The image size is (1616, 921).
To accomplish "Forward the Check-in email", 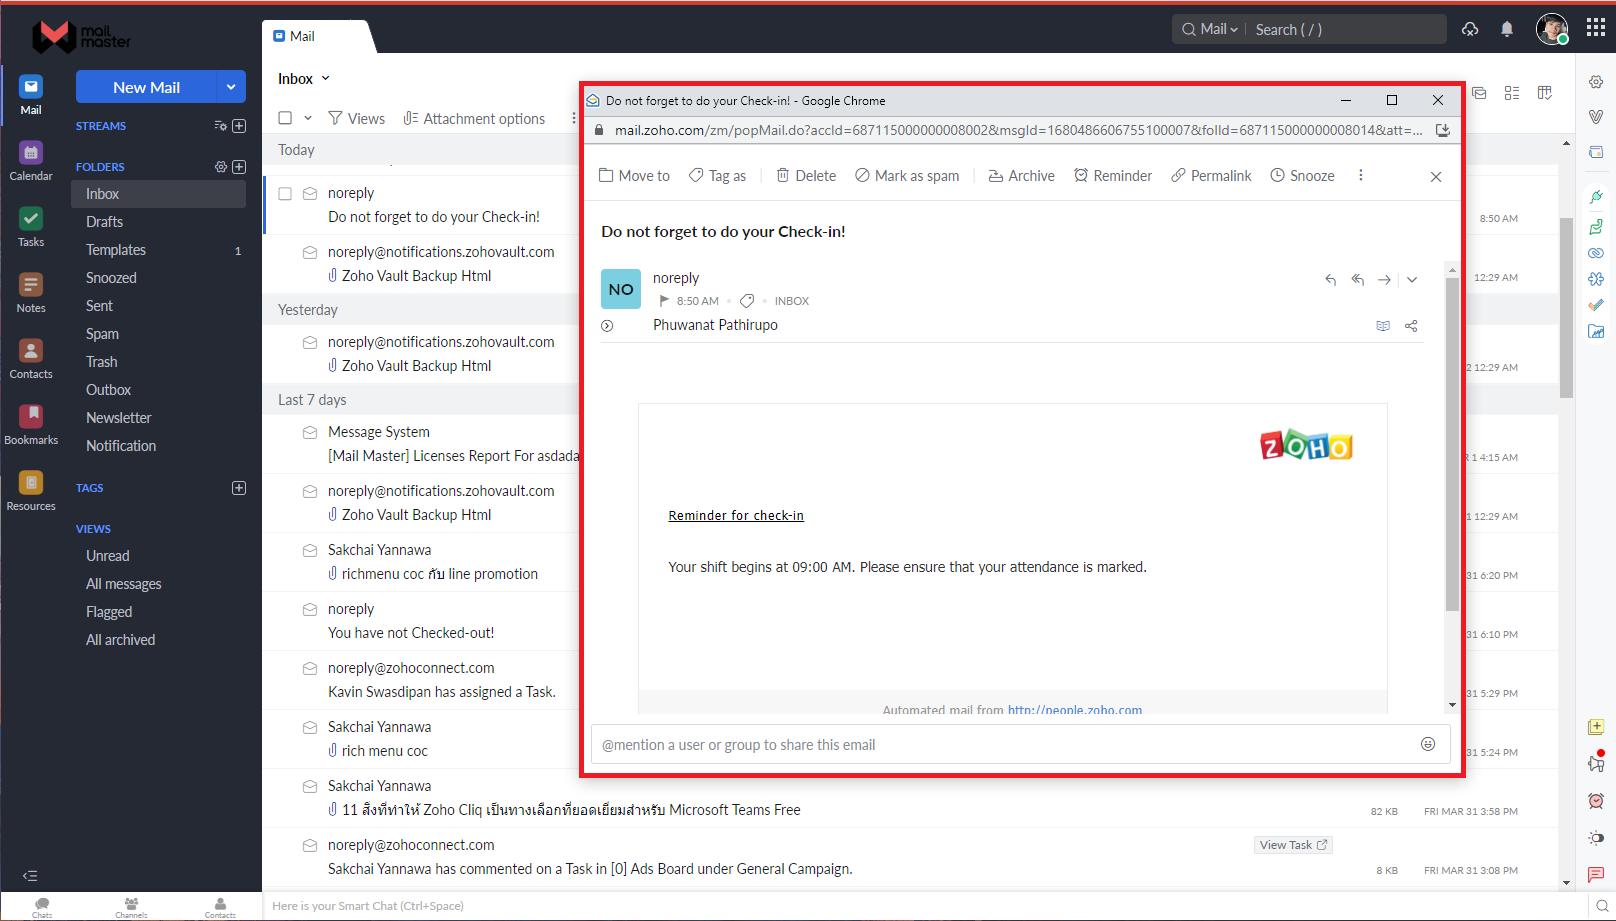I will 1384,280.
